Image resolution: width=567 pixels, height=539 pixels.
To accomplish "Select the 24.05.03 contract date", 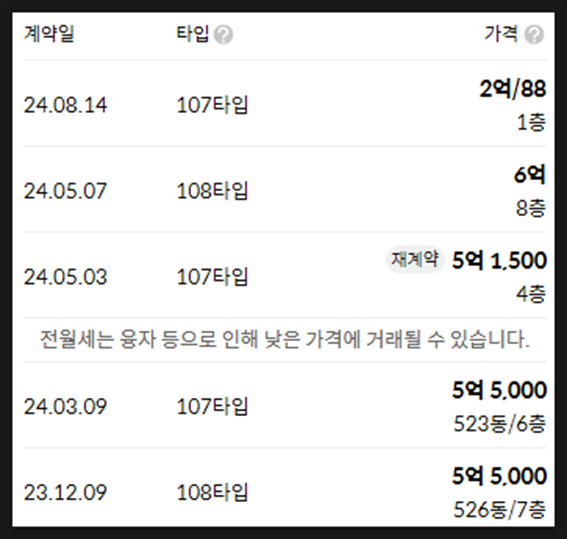I will click(65, 277).
